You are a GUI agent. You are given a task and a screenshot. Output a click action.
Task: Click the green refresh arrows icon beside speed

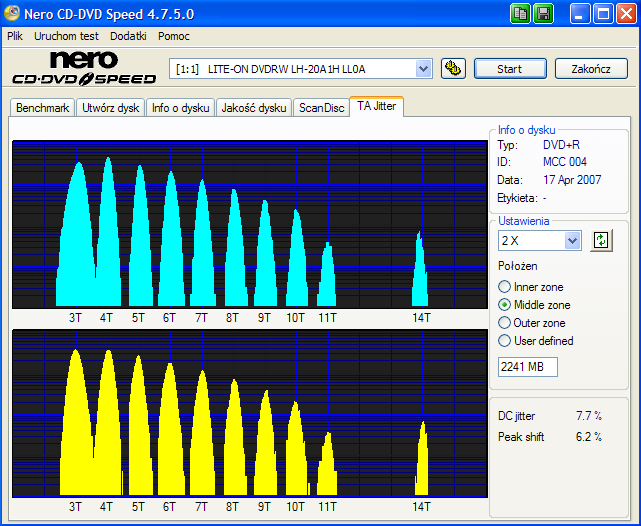click(x=601, y=241)
